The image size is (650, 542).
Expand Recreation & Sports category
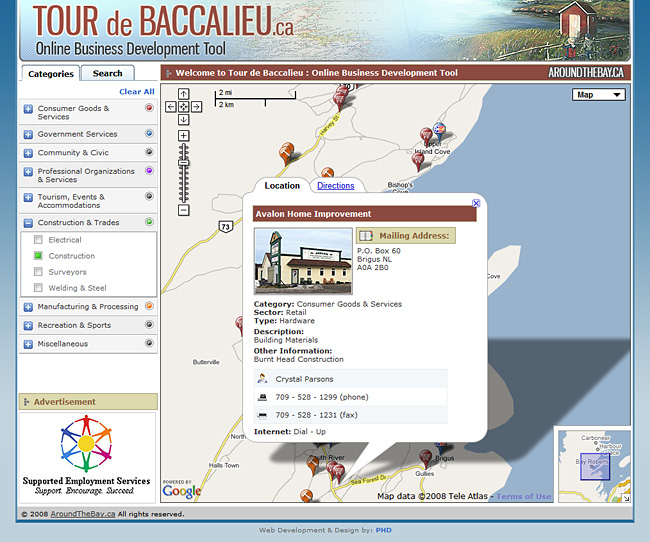click(28, 326)
